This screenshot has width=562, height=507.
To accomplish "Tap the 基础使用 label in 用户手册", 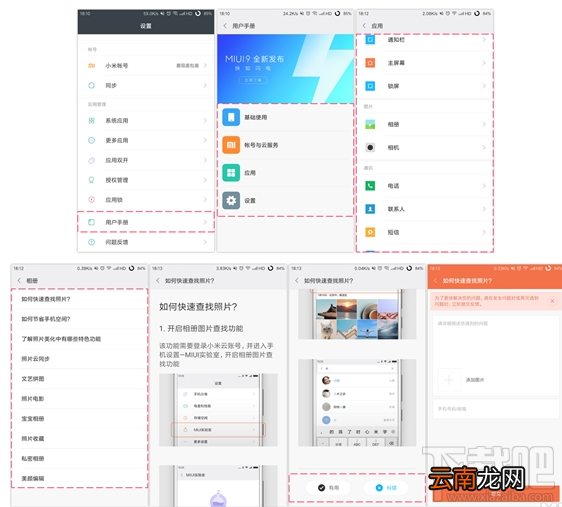I will [256, 117].
